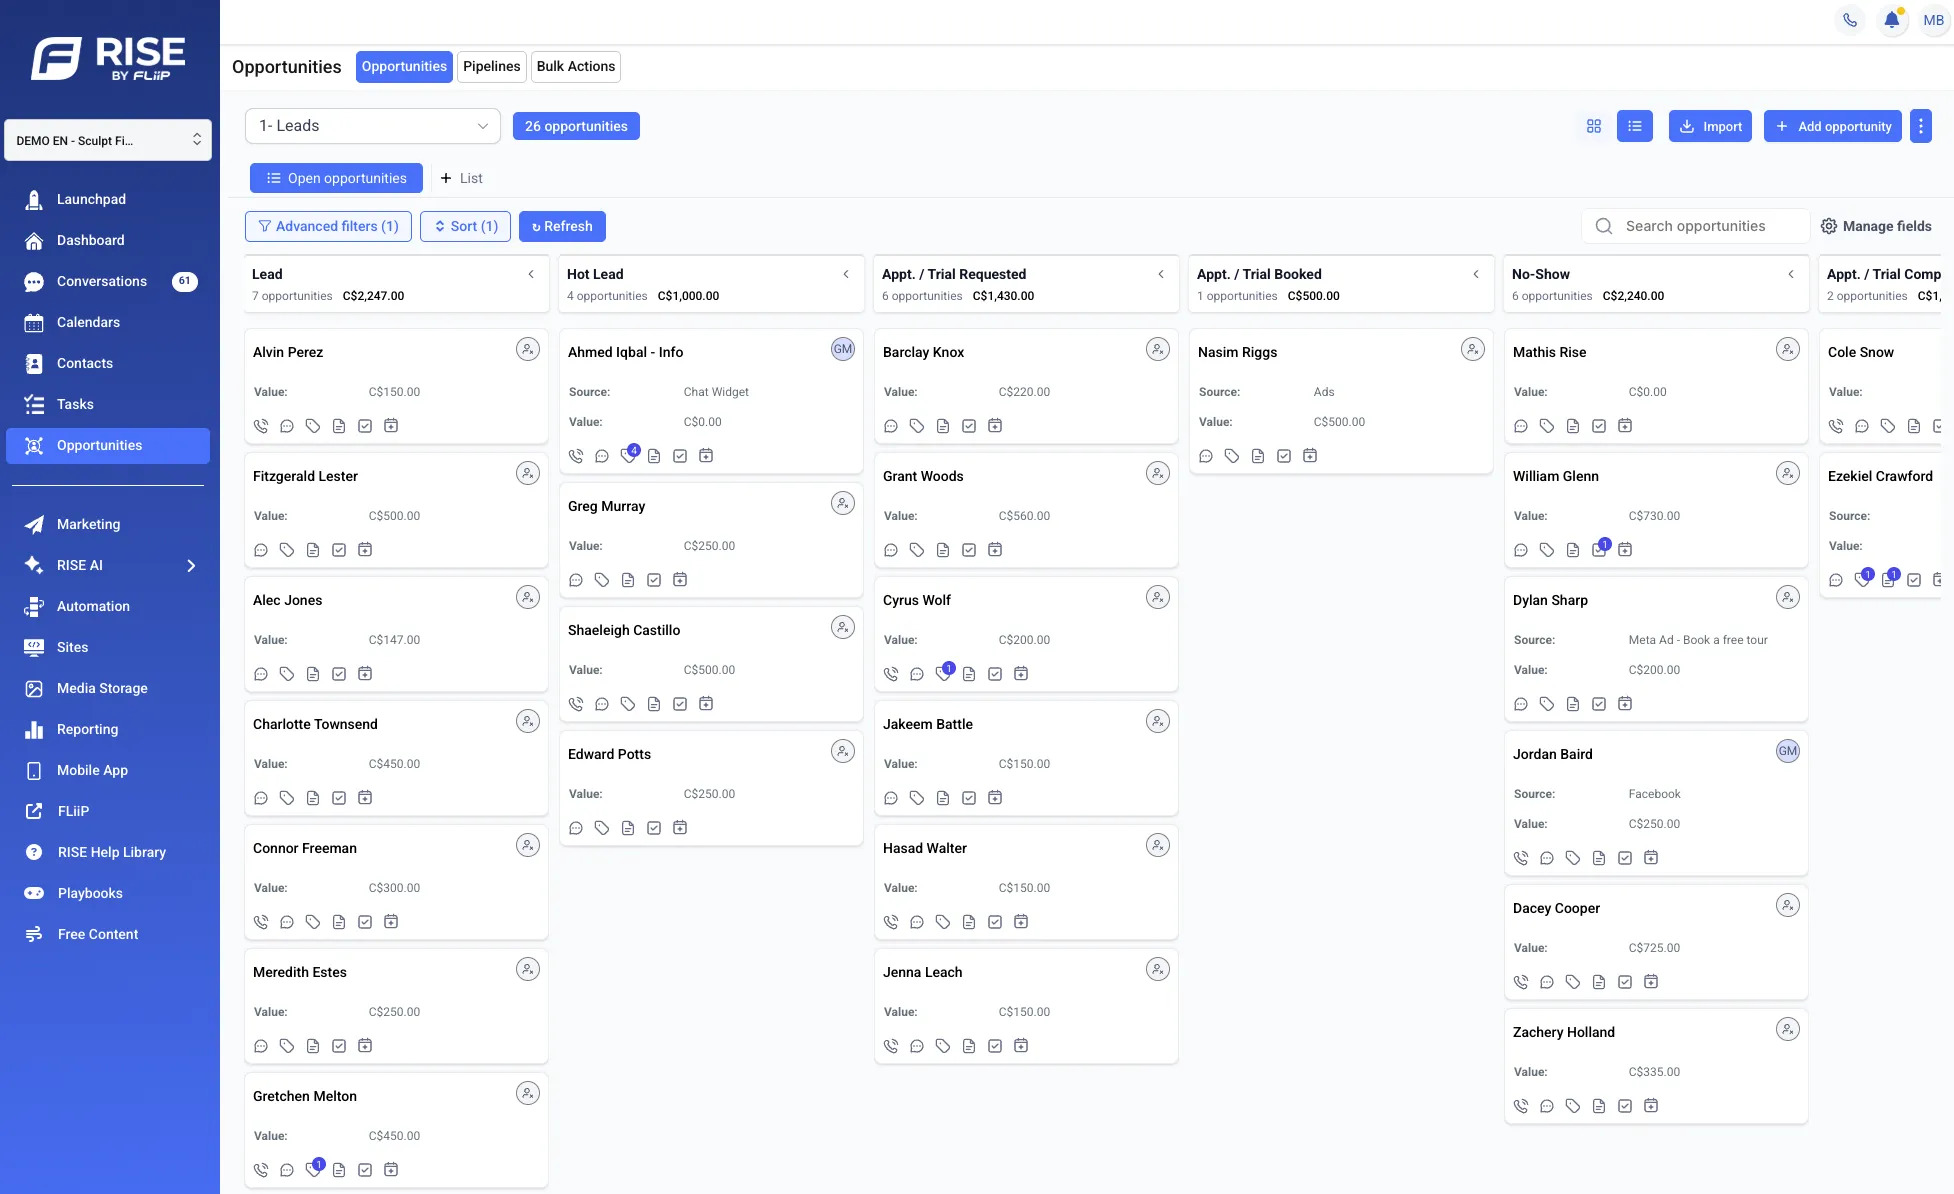Click the 26 opportunities badge
The width and height of the screenshot is (1954, 1194).
[x=576, y=126]
